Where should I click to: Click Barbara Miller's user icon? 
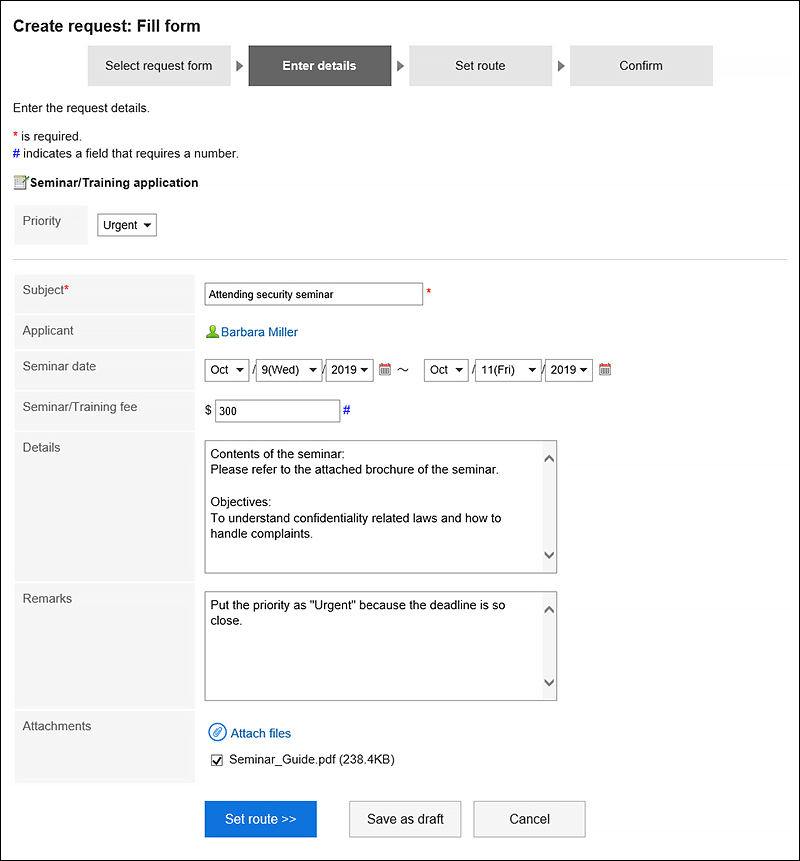tap(212, 332)
